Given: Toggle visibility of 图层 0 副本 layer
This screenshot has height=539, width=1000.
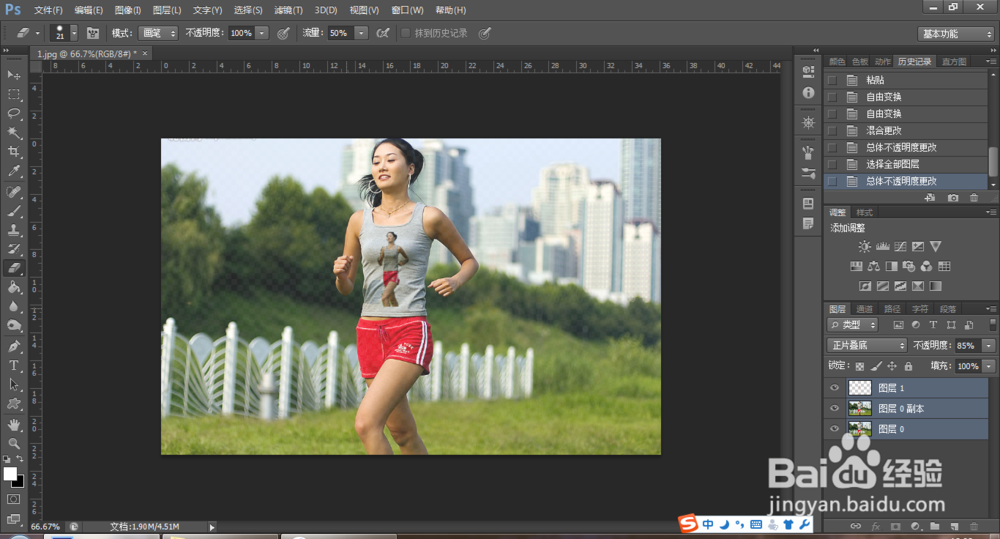Looking at the screenshot, I should pyautogui.click(x=834, y=408).
